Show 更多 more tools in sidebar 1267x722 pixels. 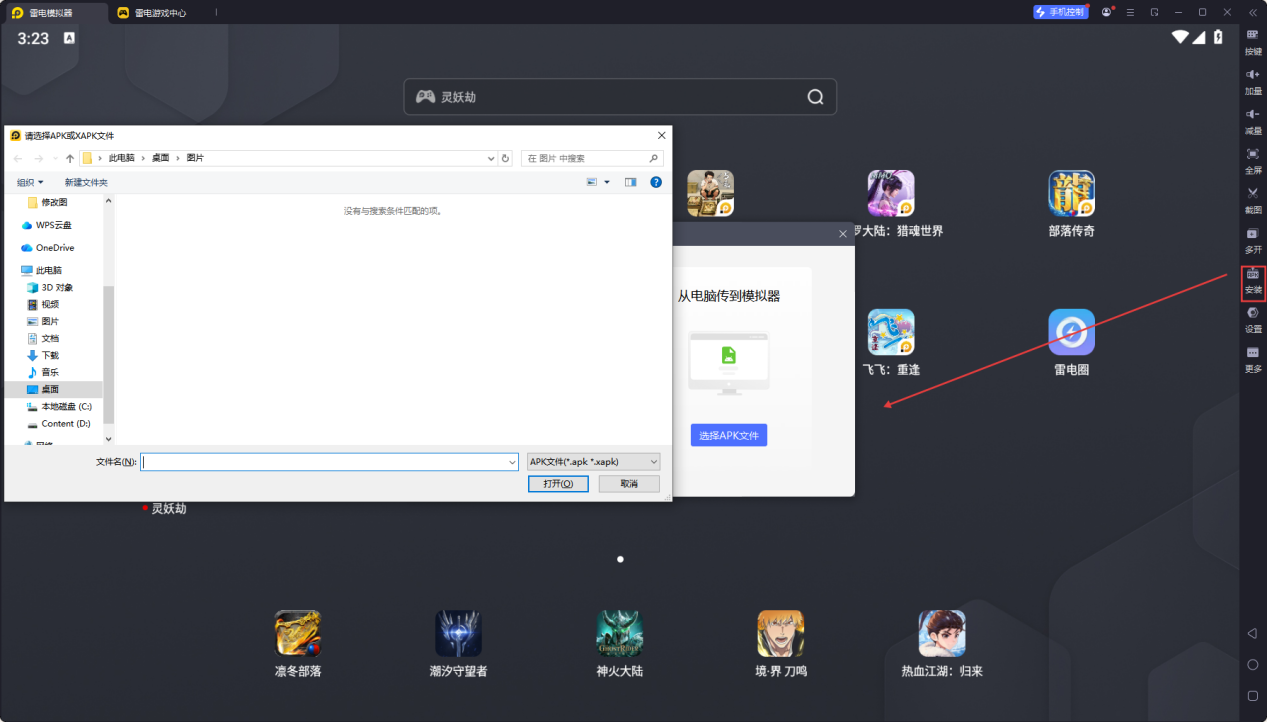click(x=1252, y=359)
